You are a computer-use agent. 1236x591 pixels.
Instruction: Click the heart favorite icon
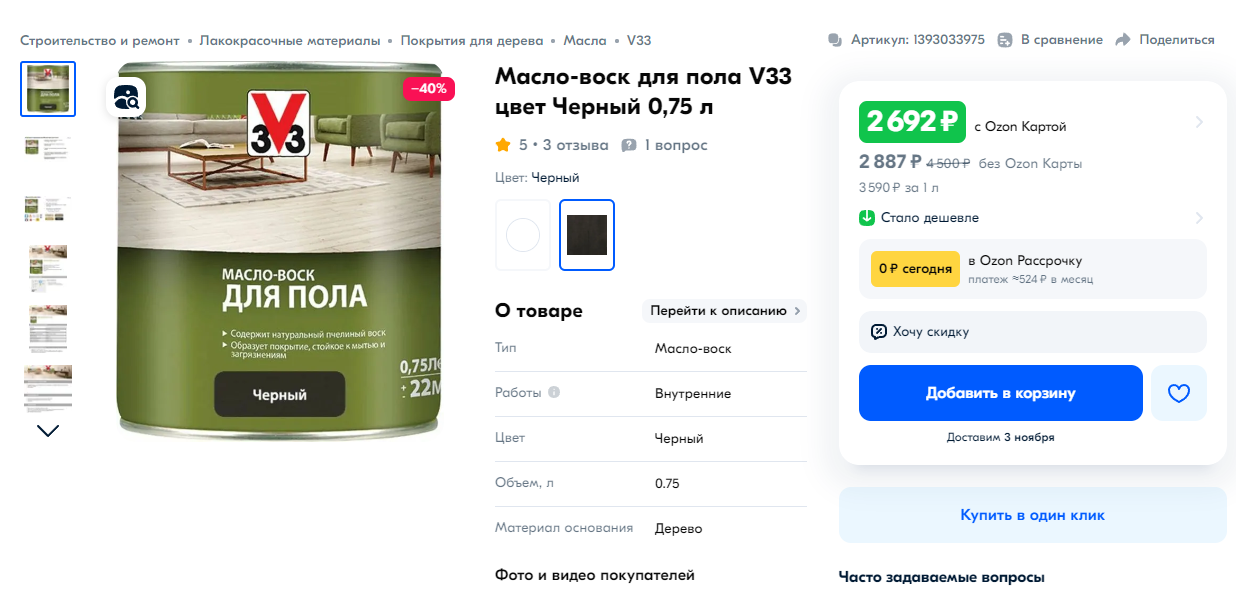pos(1179,393)
